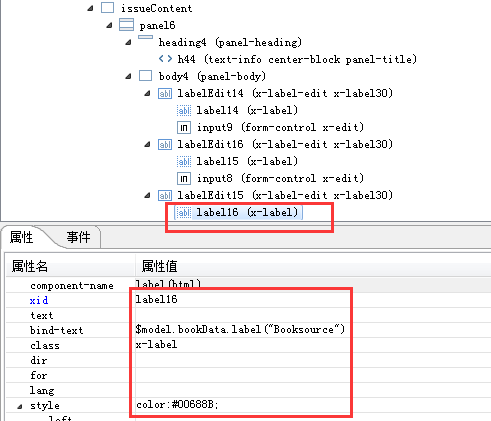
Task: Select h44 (text-info center-block panel-title)
Action: coord(297,59)
